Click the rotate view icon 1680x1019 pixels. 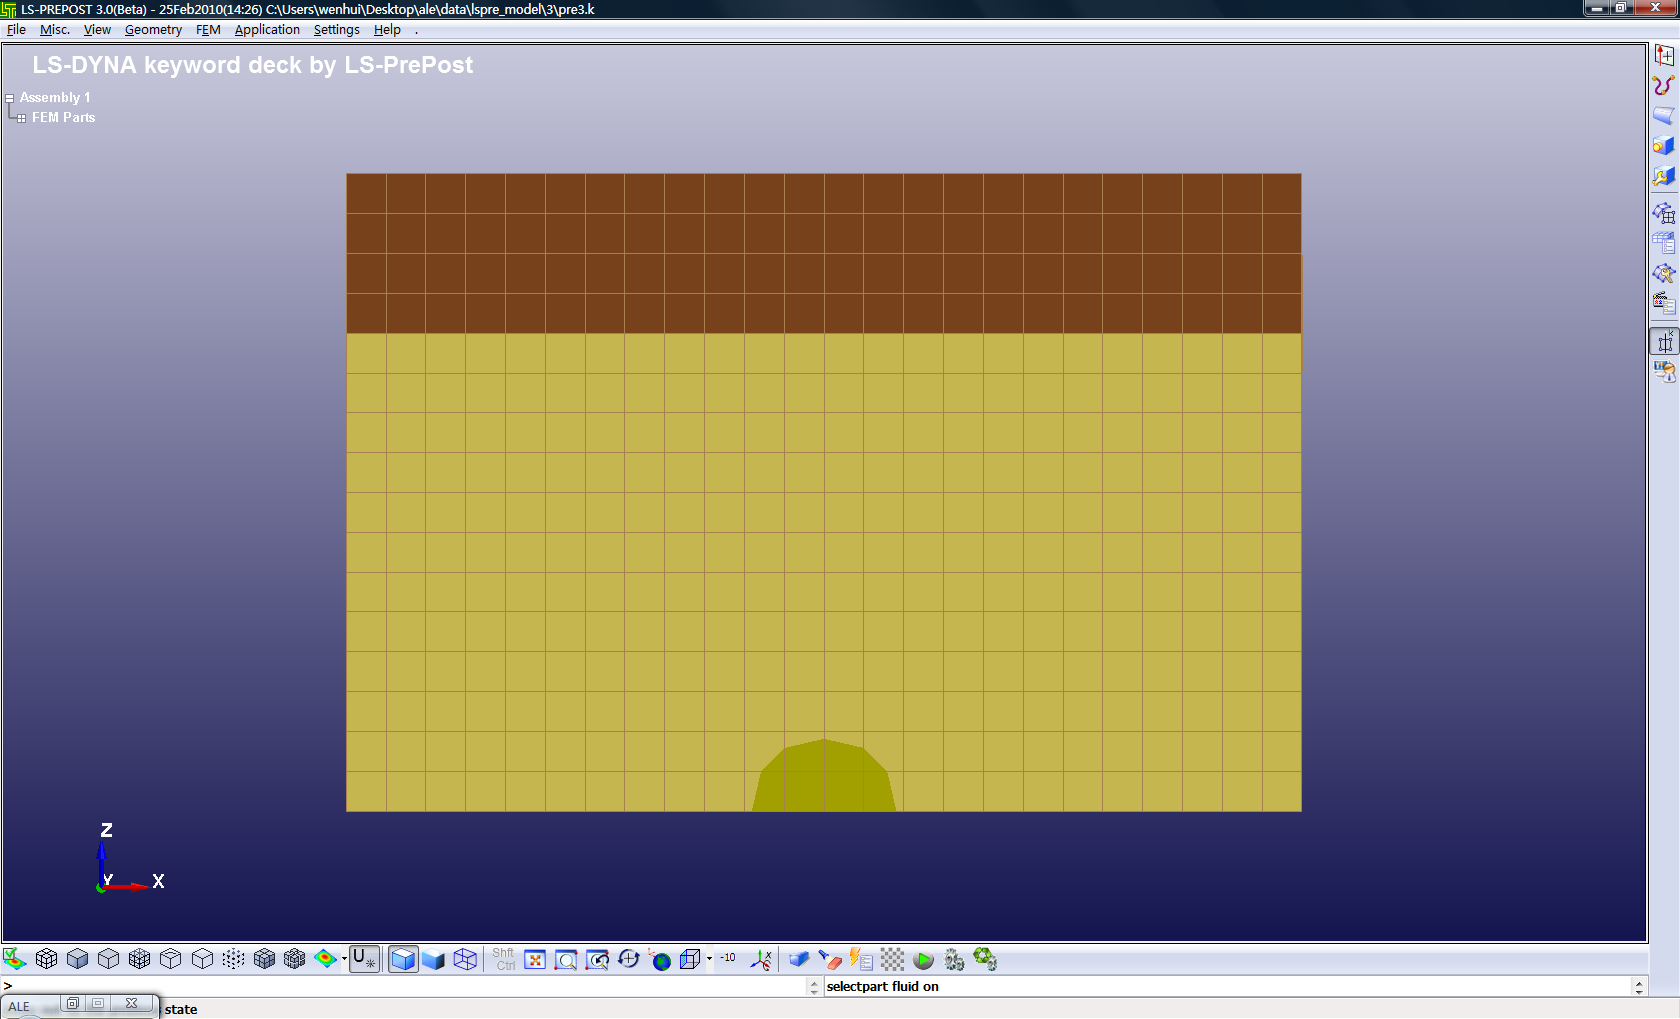(x=628, y=960)
